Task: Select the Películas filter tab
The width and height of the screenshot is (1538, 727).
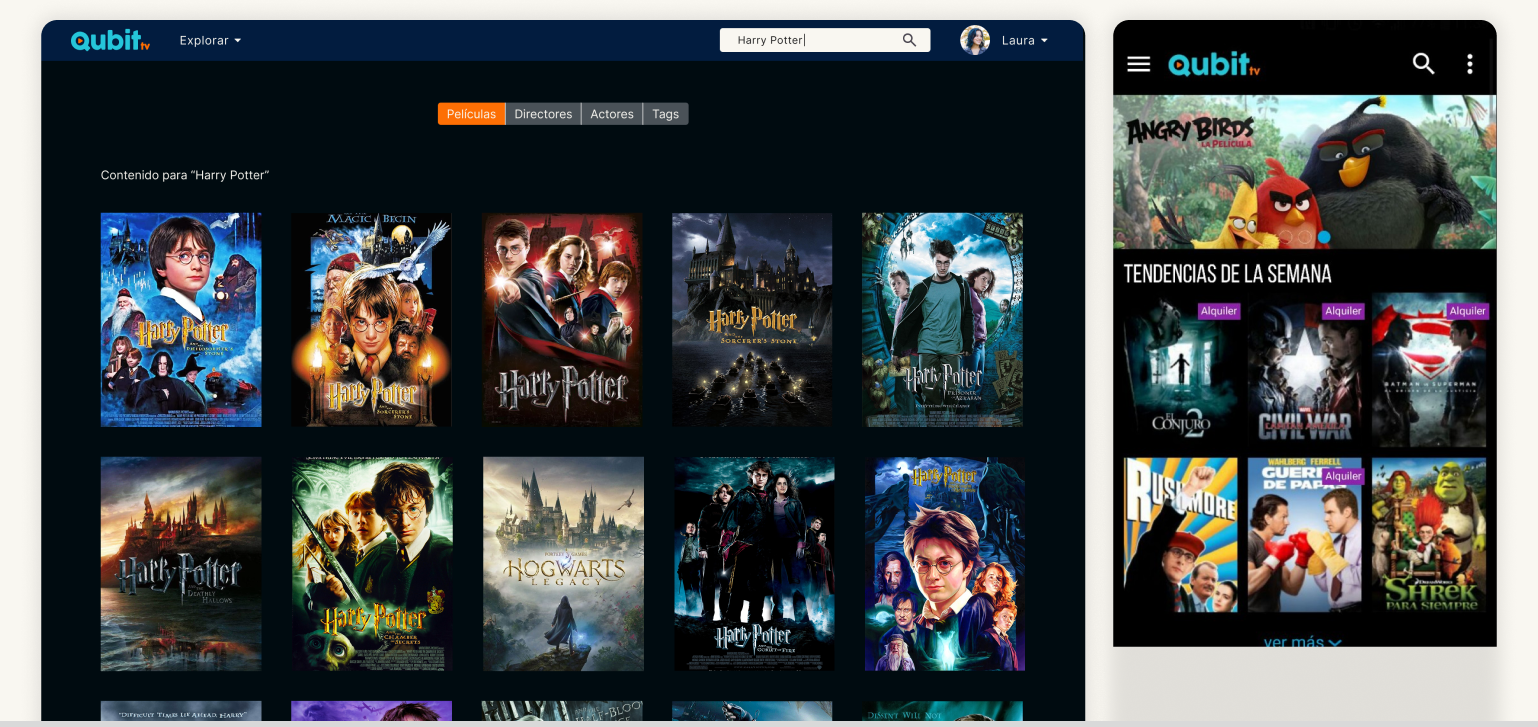Action: pyautogui.click(x=471, y=114)
